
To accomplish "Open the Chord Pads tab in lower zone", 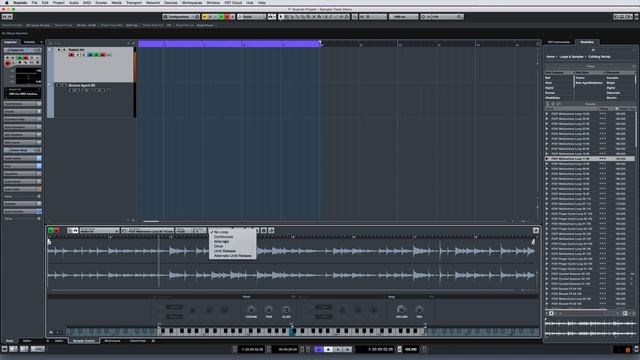I will click(x=138, y=341).
